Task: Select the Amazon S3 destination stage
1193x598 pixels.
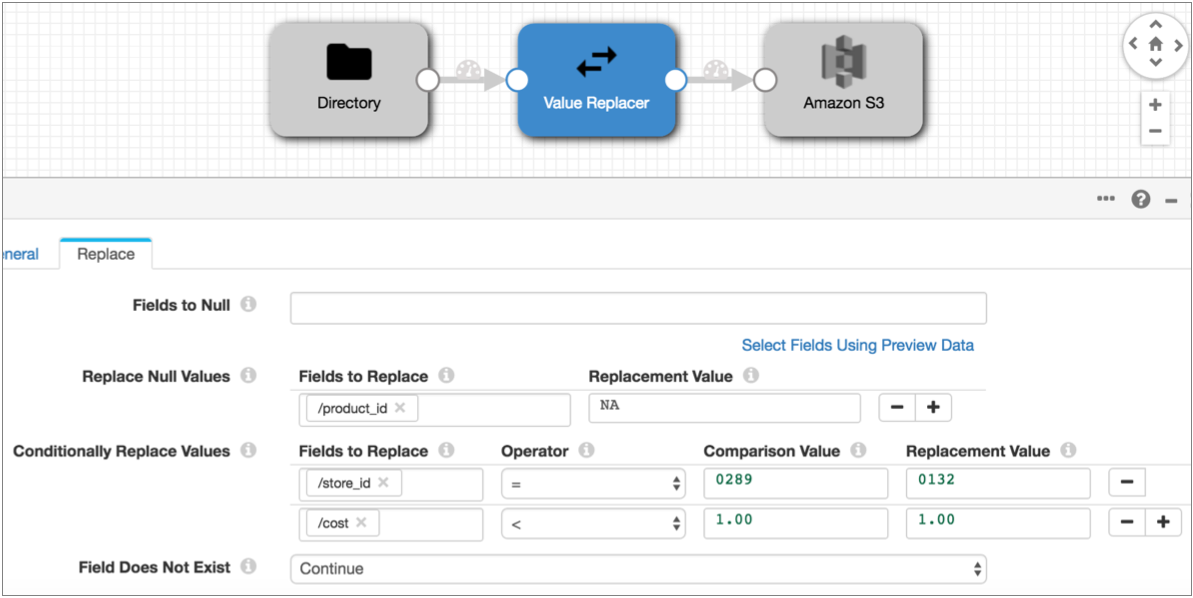Action: point(843,80)
